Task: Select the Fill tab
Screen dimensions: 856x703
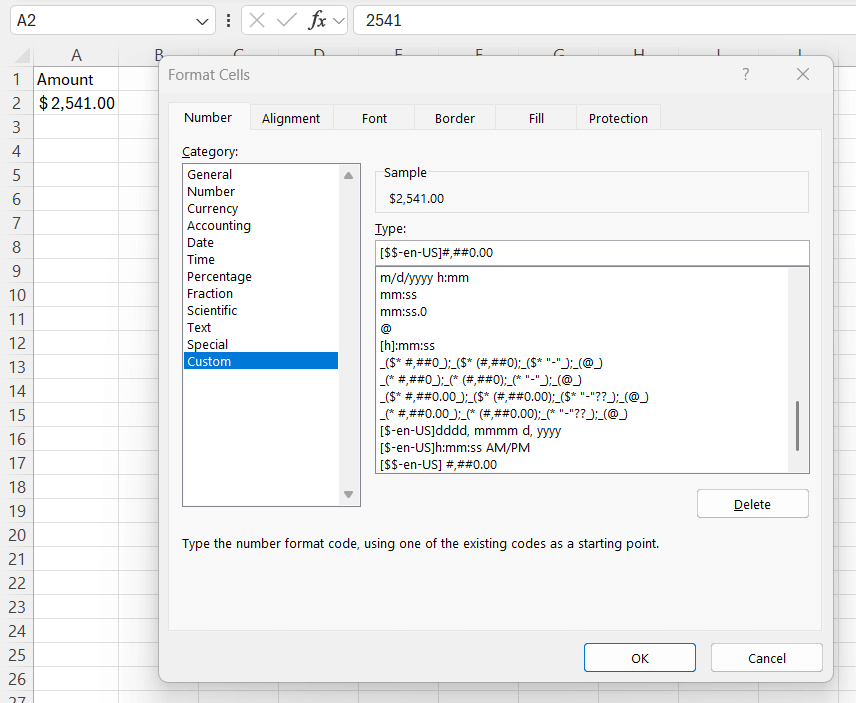Action: click(536, 118)
